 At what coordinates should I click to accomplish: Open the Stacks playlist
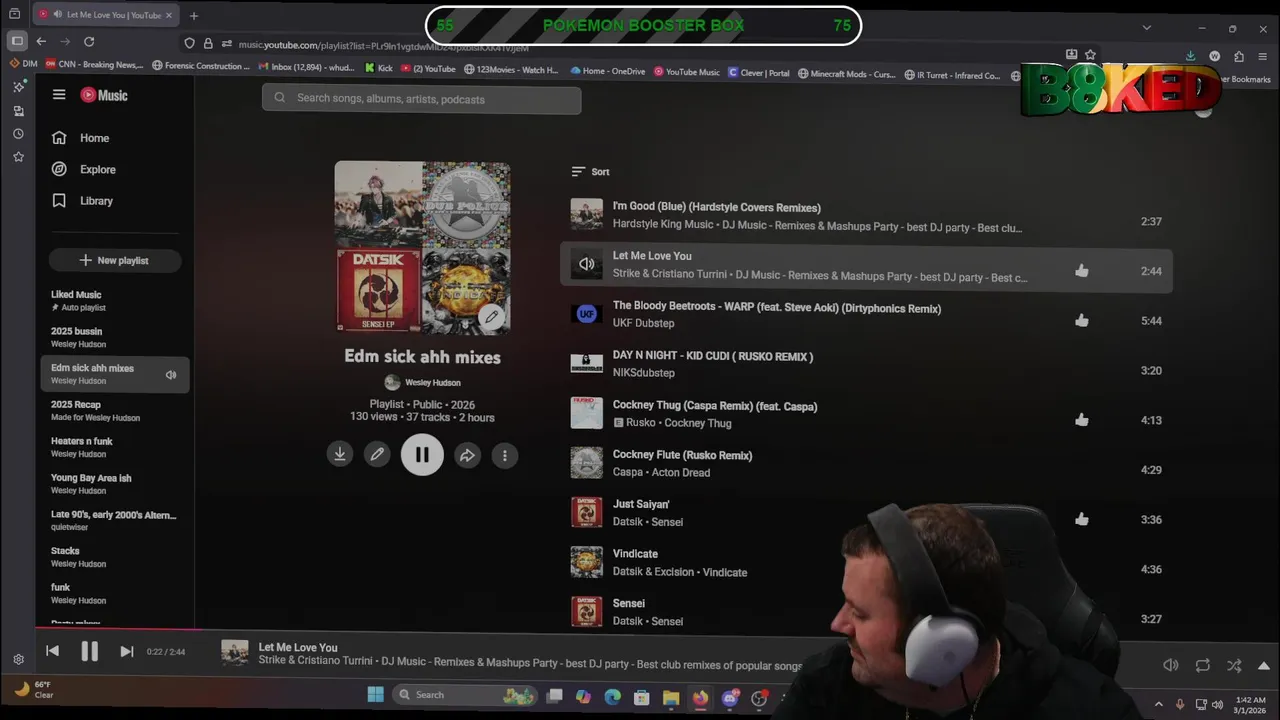tap(114, 557)
